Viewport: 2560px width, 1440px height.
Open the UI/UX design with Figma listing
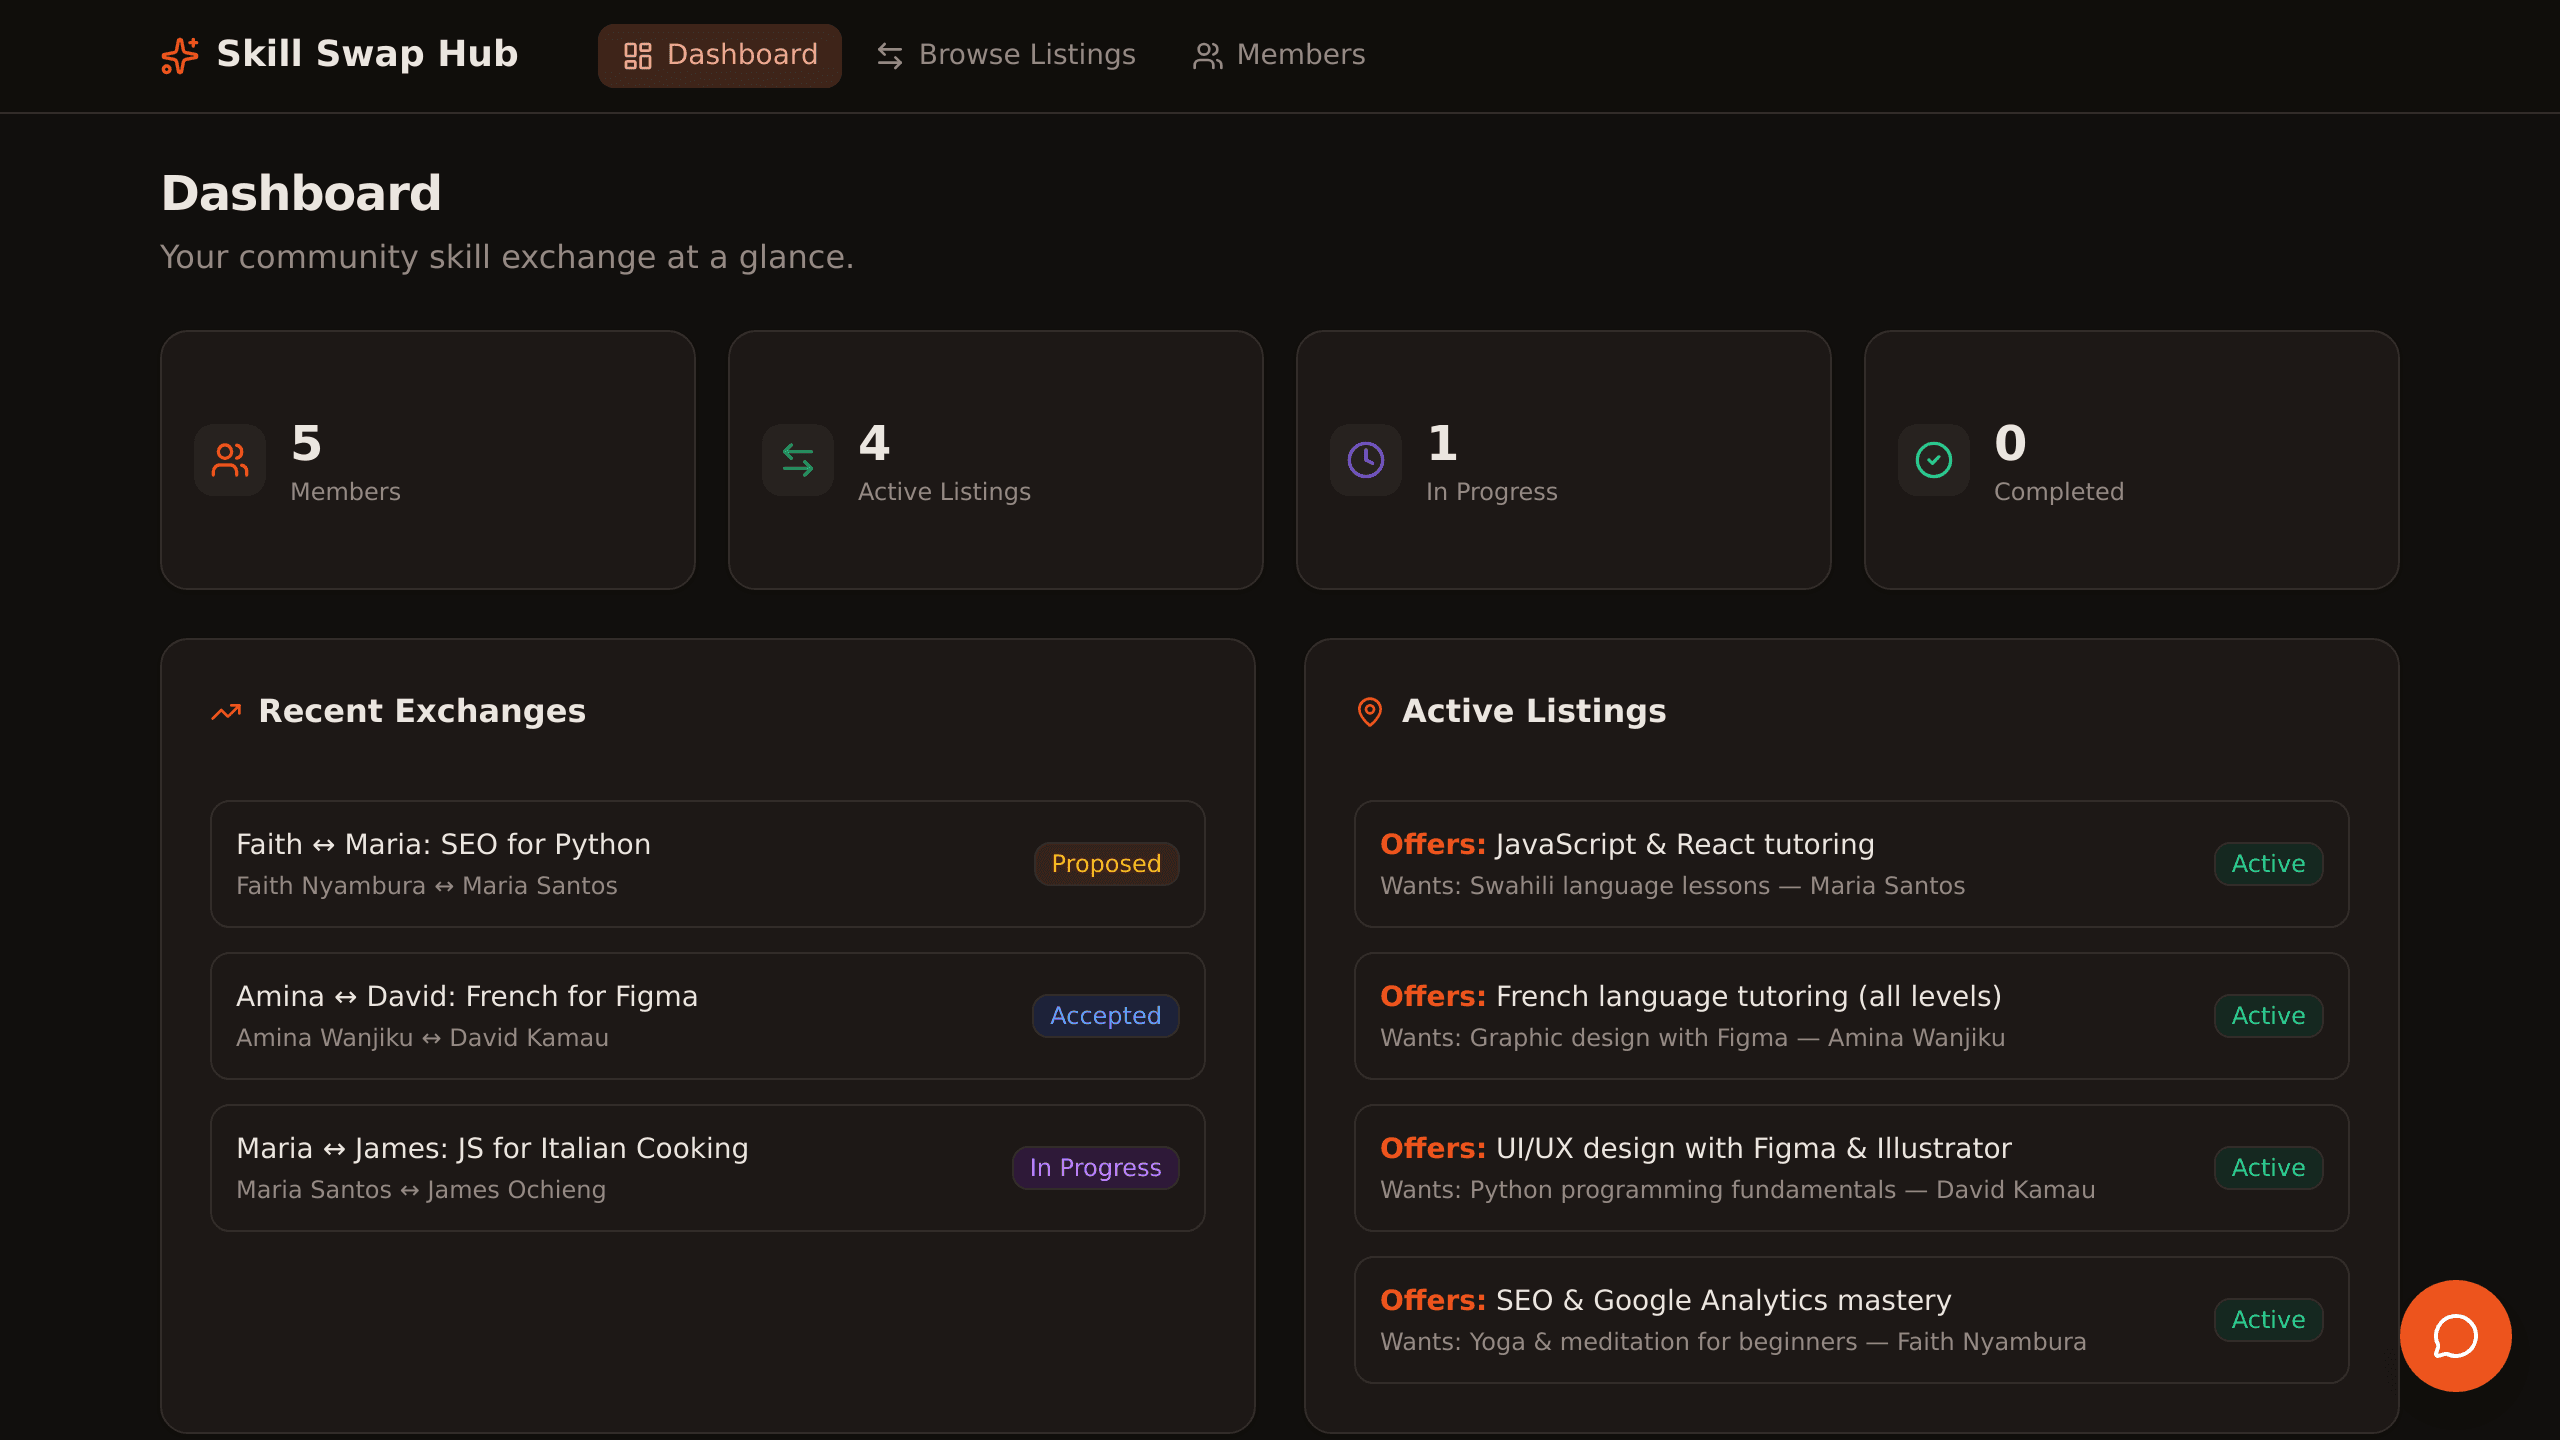(1852, 1168)
